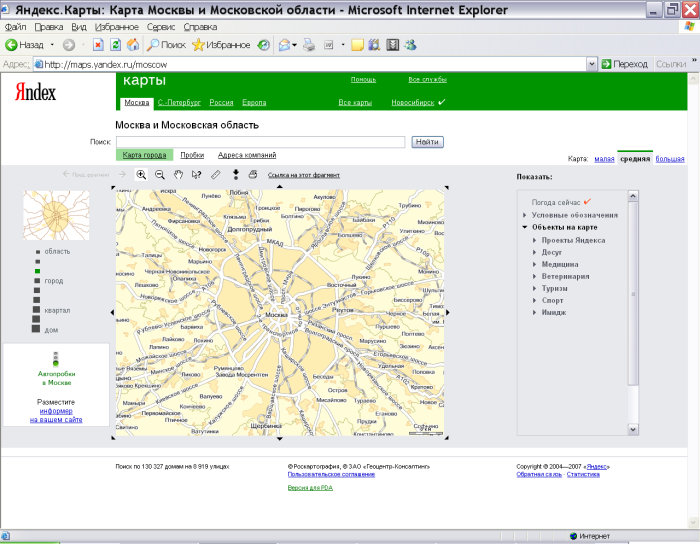
Task: Click the Найти search button
Action: click(x=427, y=142)
